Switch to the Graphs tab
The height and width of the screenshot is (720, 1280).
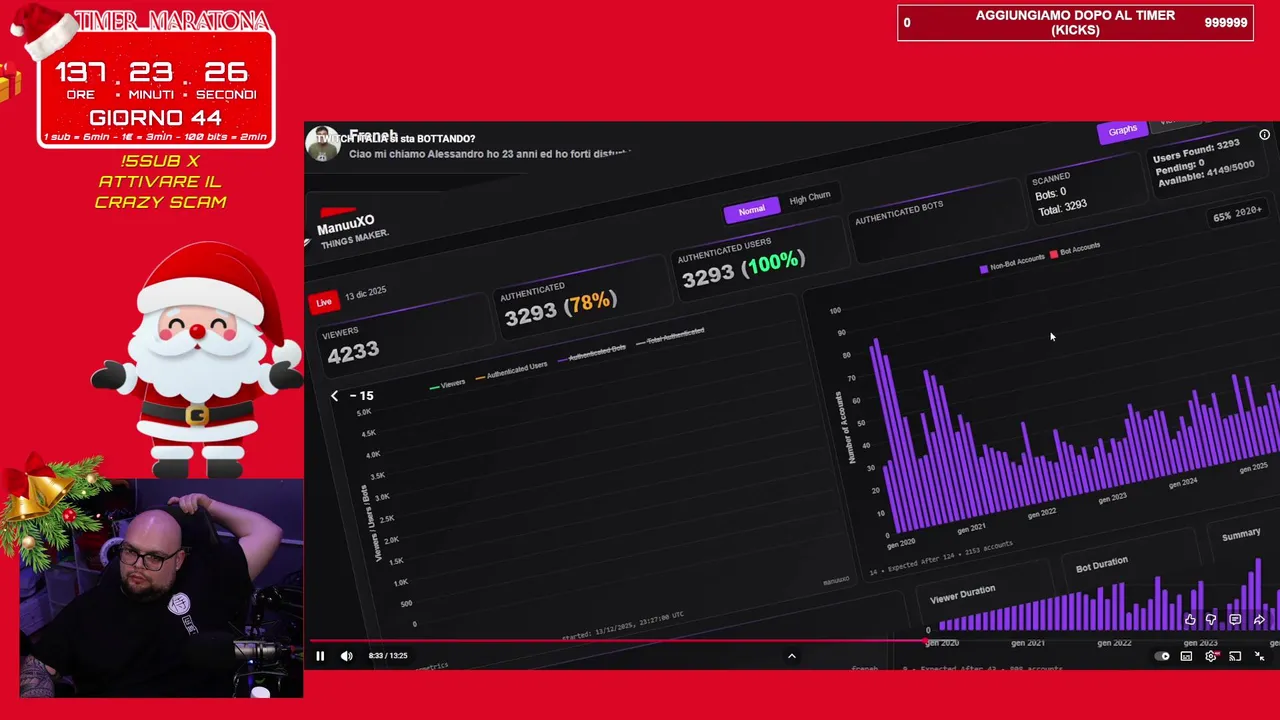(1122, 130)
